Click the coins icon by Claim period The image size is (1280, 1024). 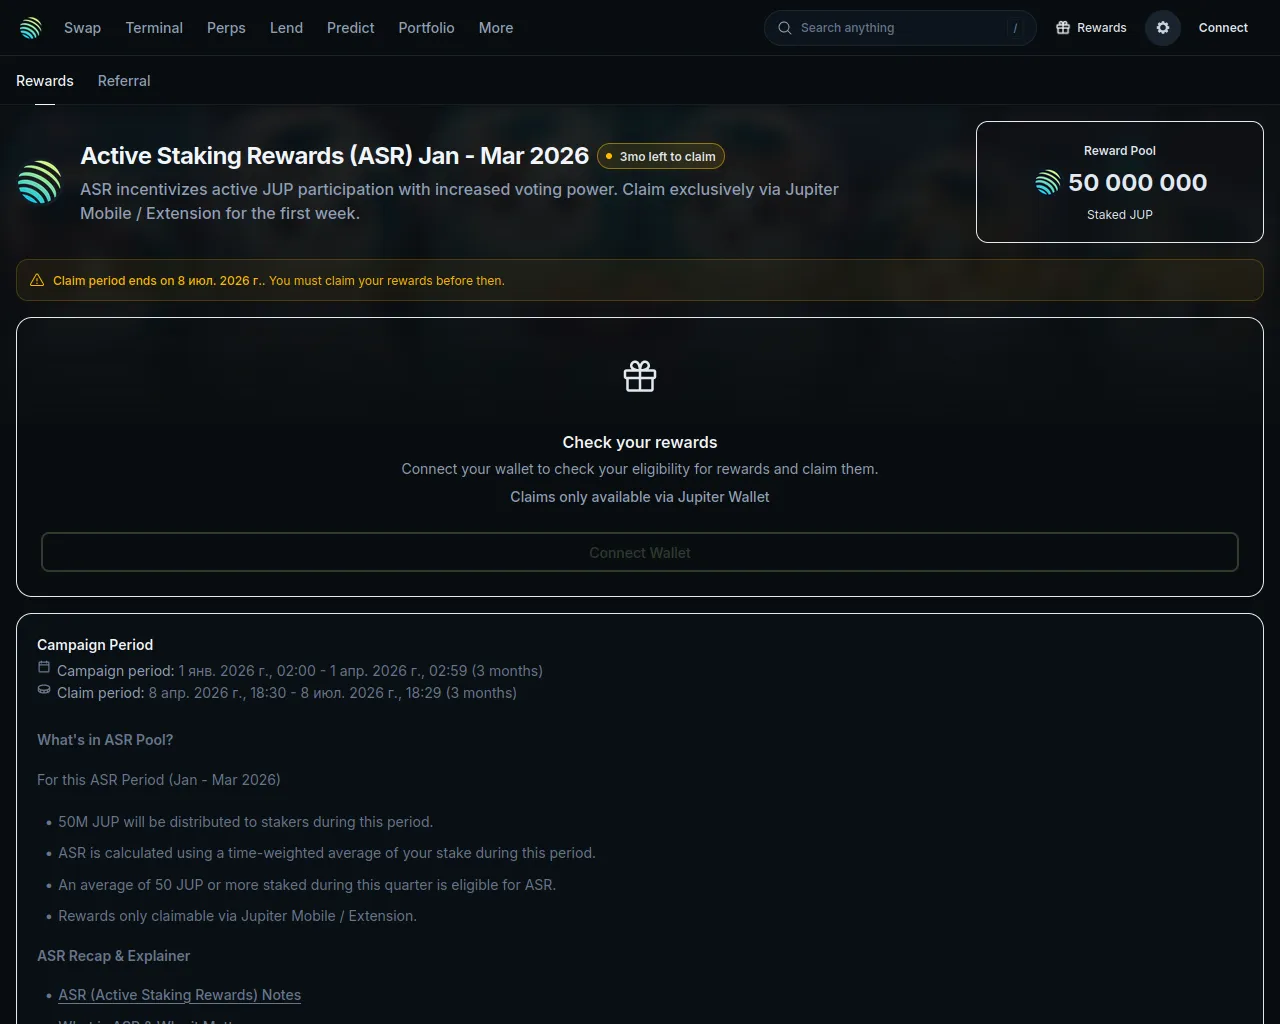44,689
